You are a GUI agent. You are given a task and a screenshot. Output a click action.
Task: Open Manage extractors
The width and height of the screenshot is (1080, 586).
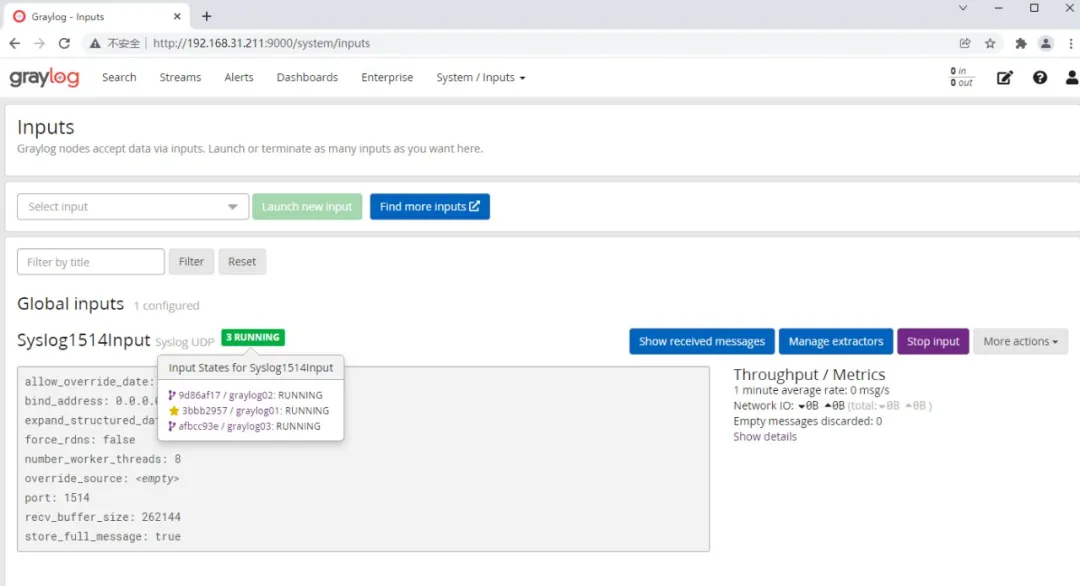835,342
